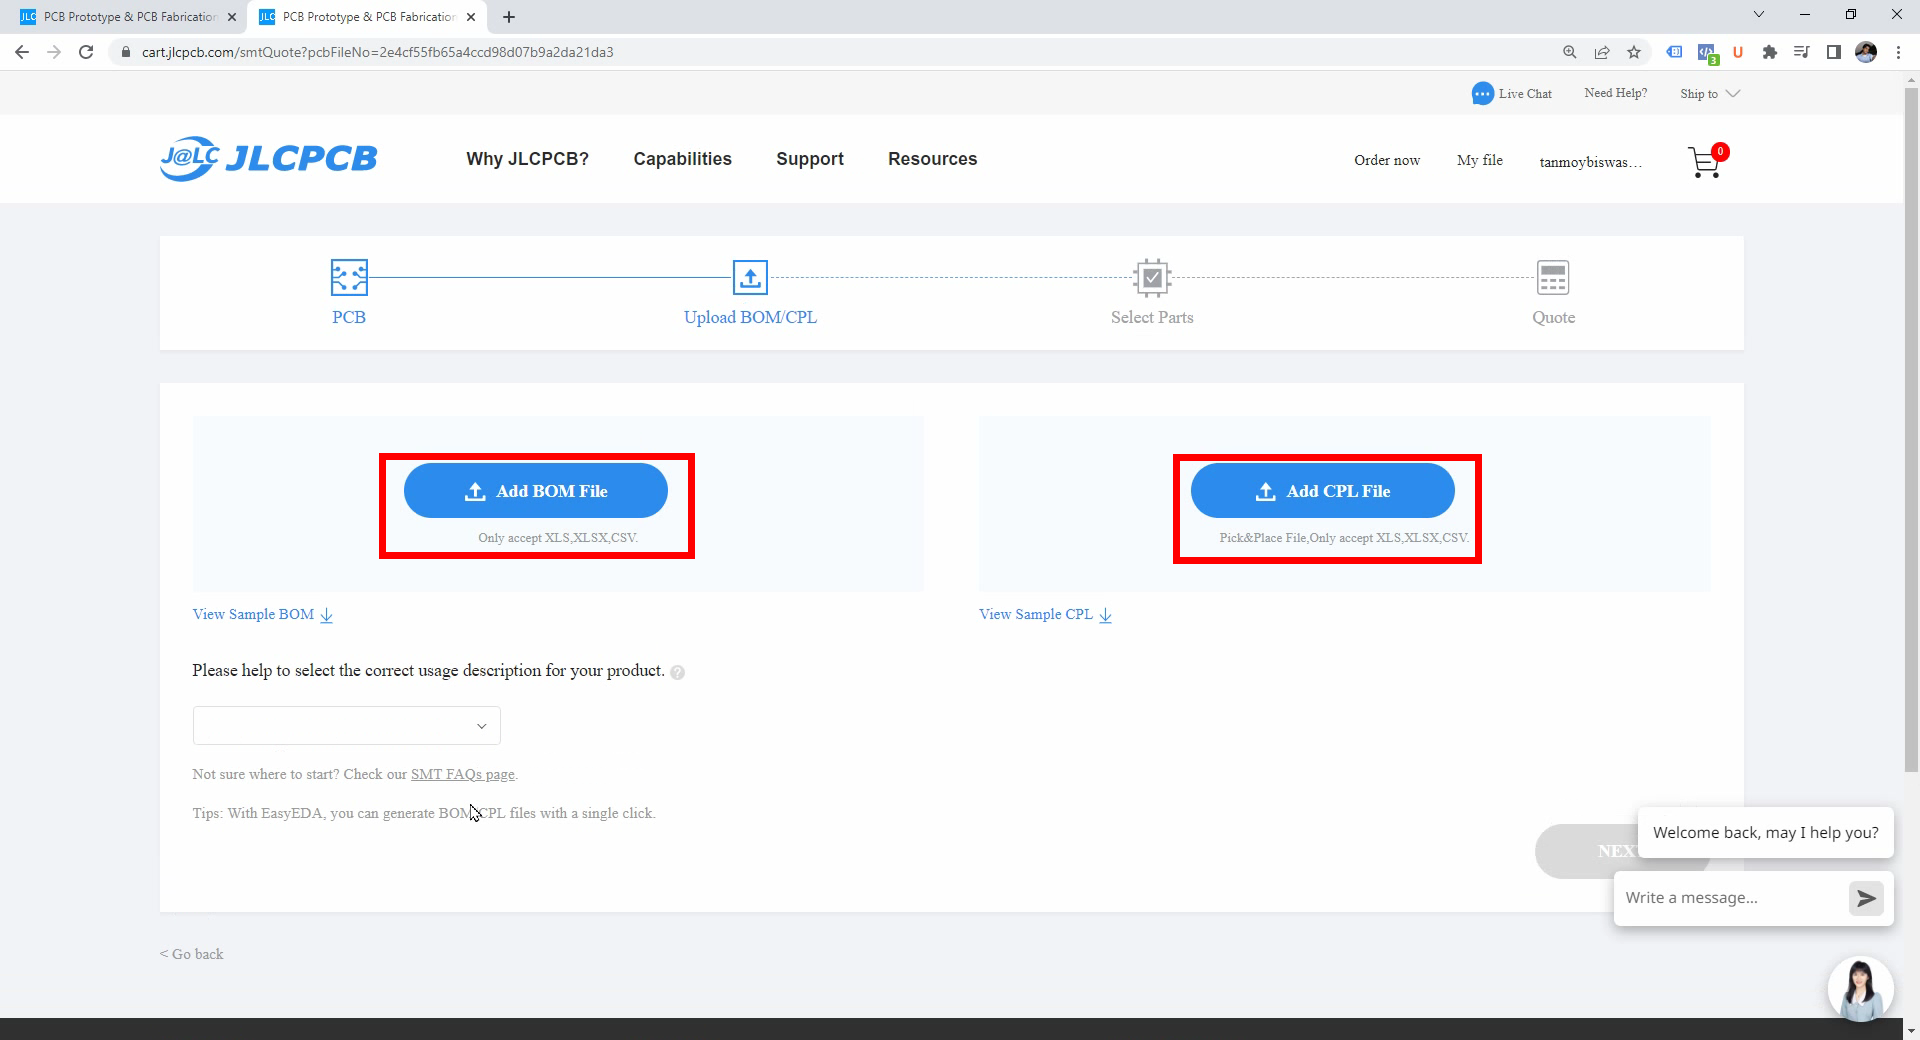Open a new browser tab

point(509,17)
